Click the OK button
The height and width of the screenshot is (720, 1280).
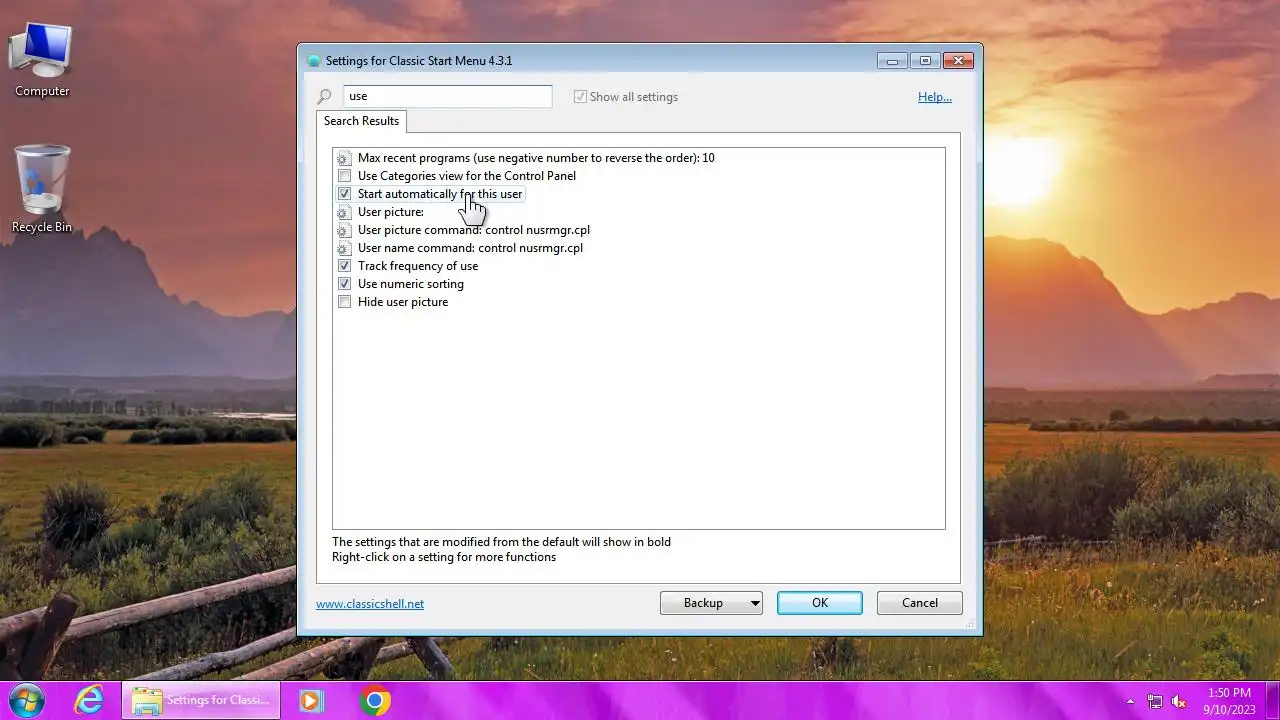820,603
